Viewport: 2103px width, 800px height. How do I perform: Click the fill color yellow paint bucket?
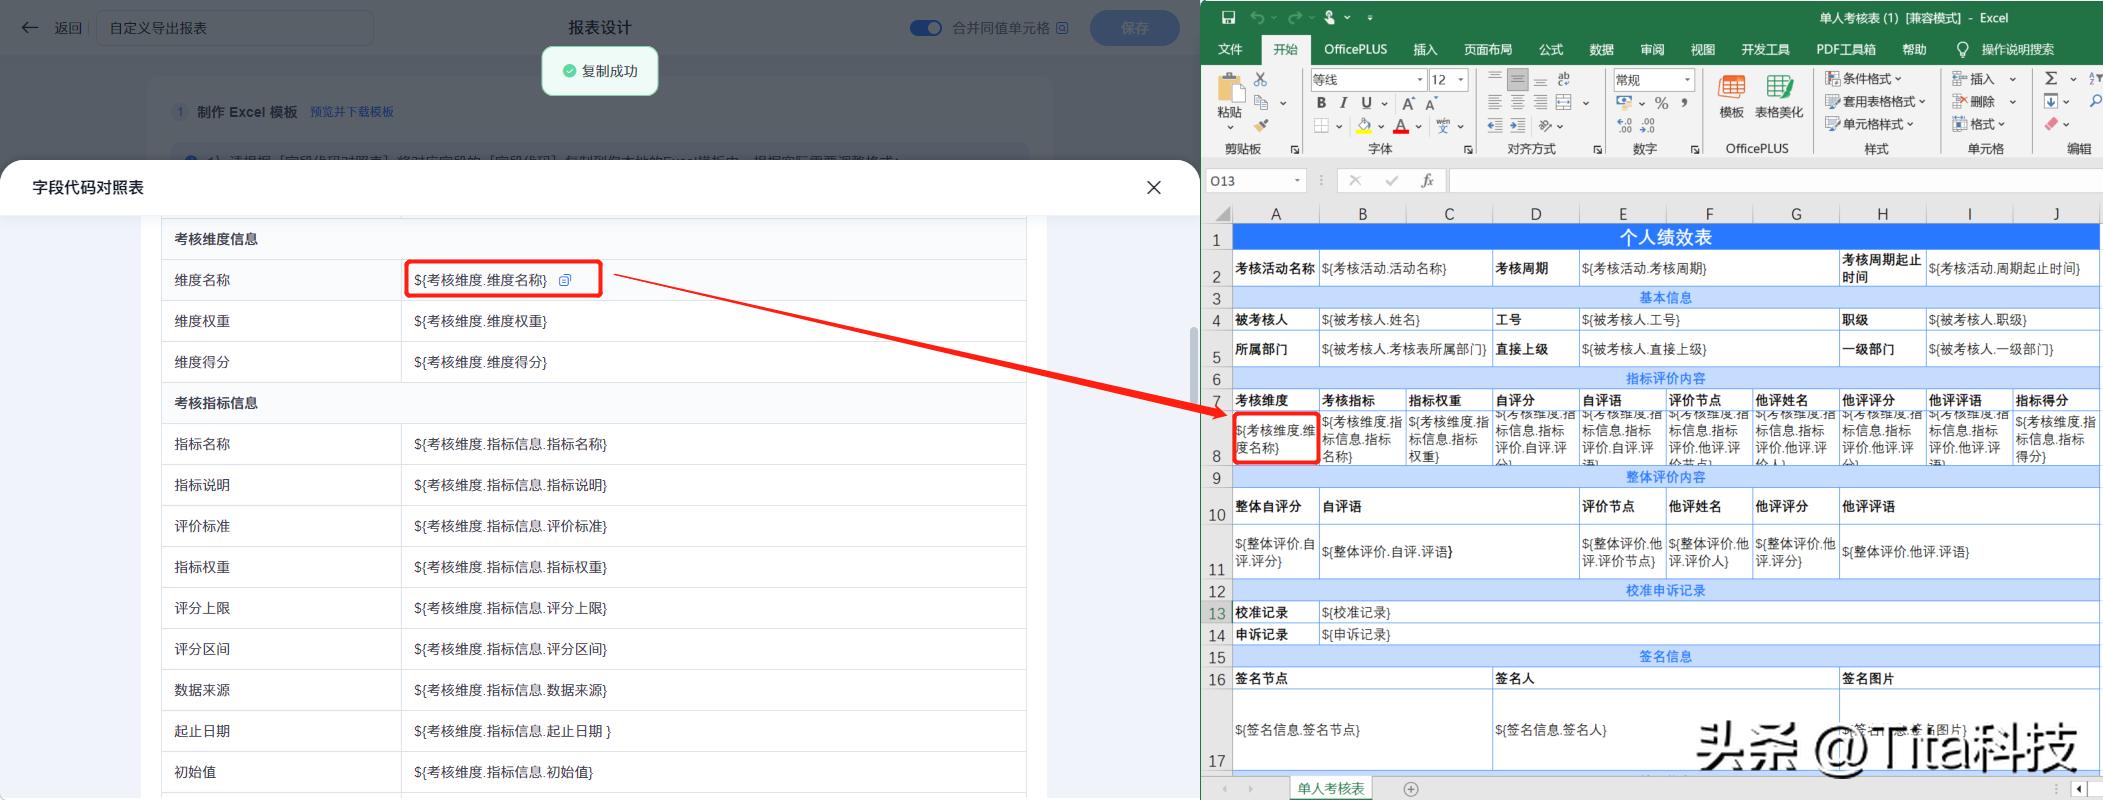[x=1364, y=126]
